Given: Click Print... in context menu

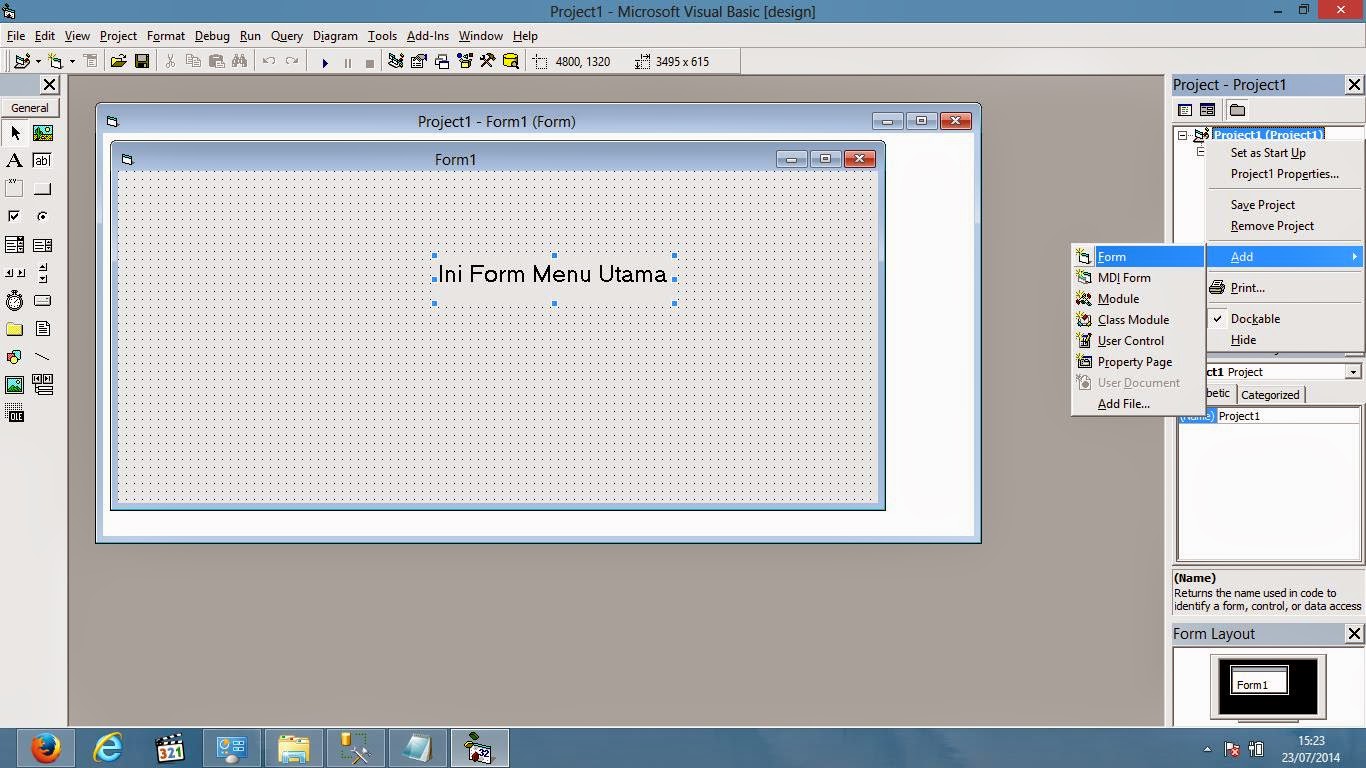Looking at the screenshot, I should coord(1285,288).
